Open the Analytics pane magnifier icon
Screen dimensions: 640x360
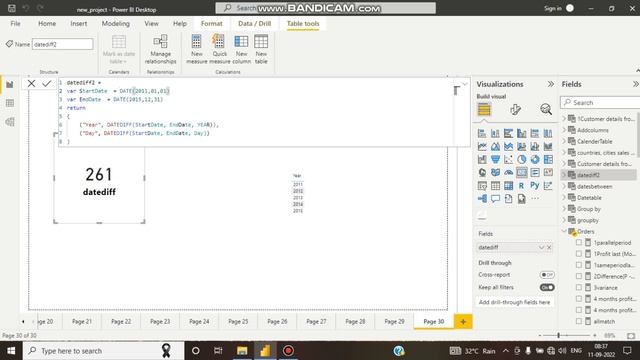pos(546,109)
